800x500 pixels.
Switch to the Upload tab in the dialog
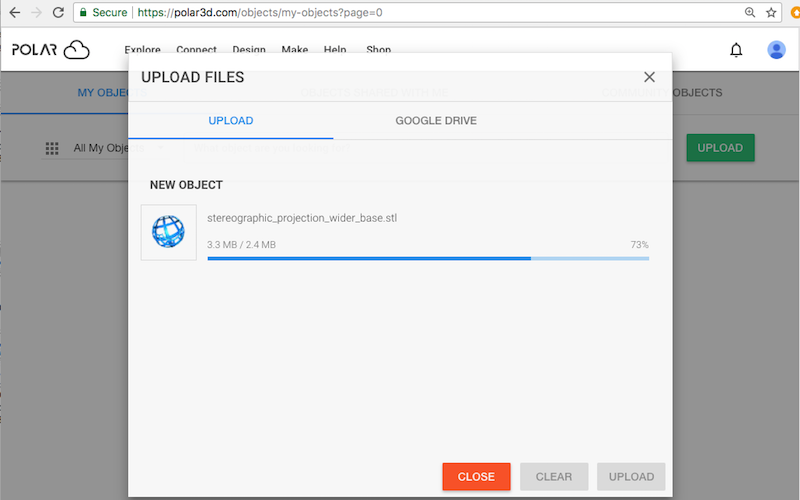pos(231,121)
